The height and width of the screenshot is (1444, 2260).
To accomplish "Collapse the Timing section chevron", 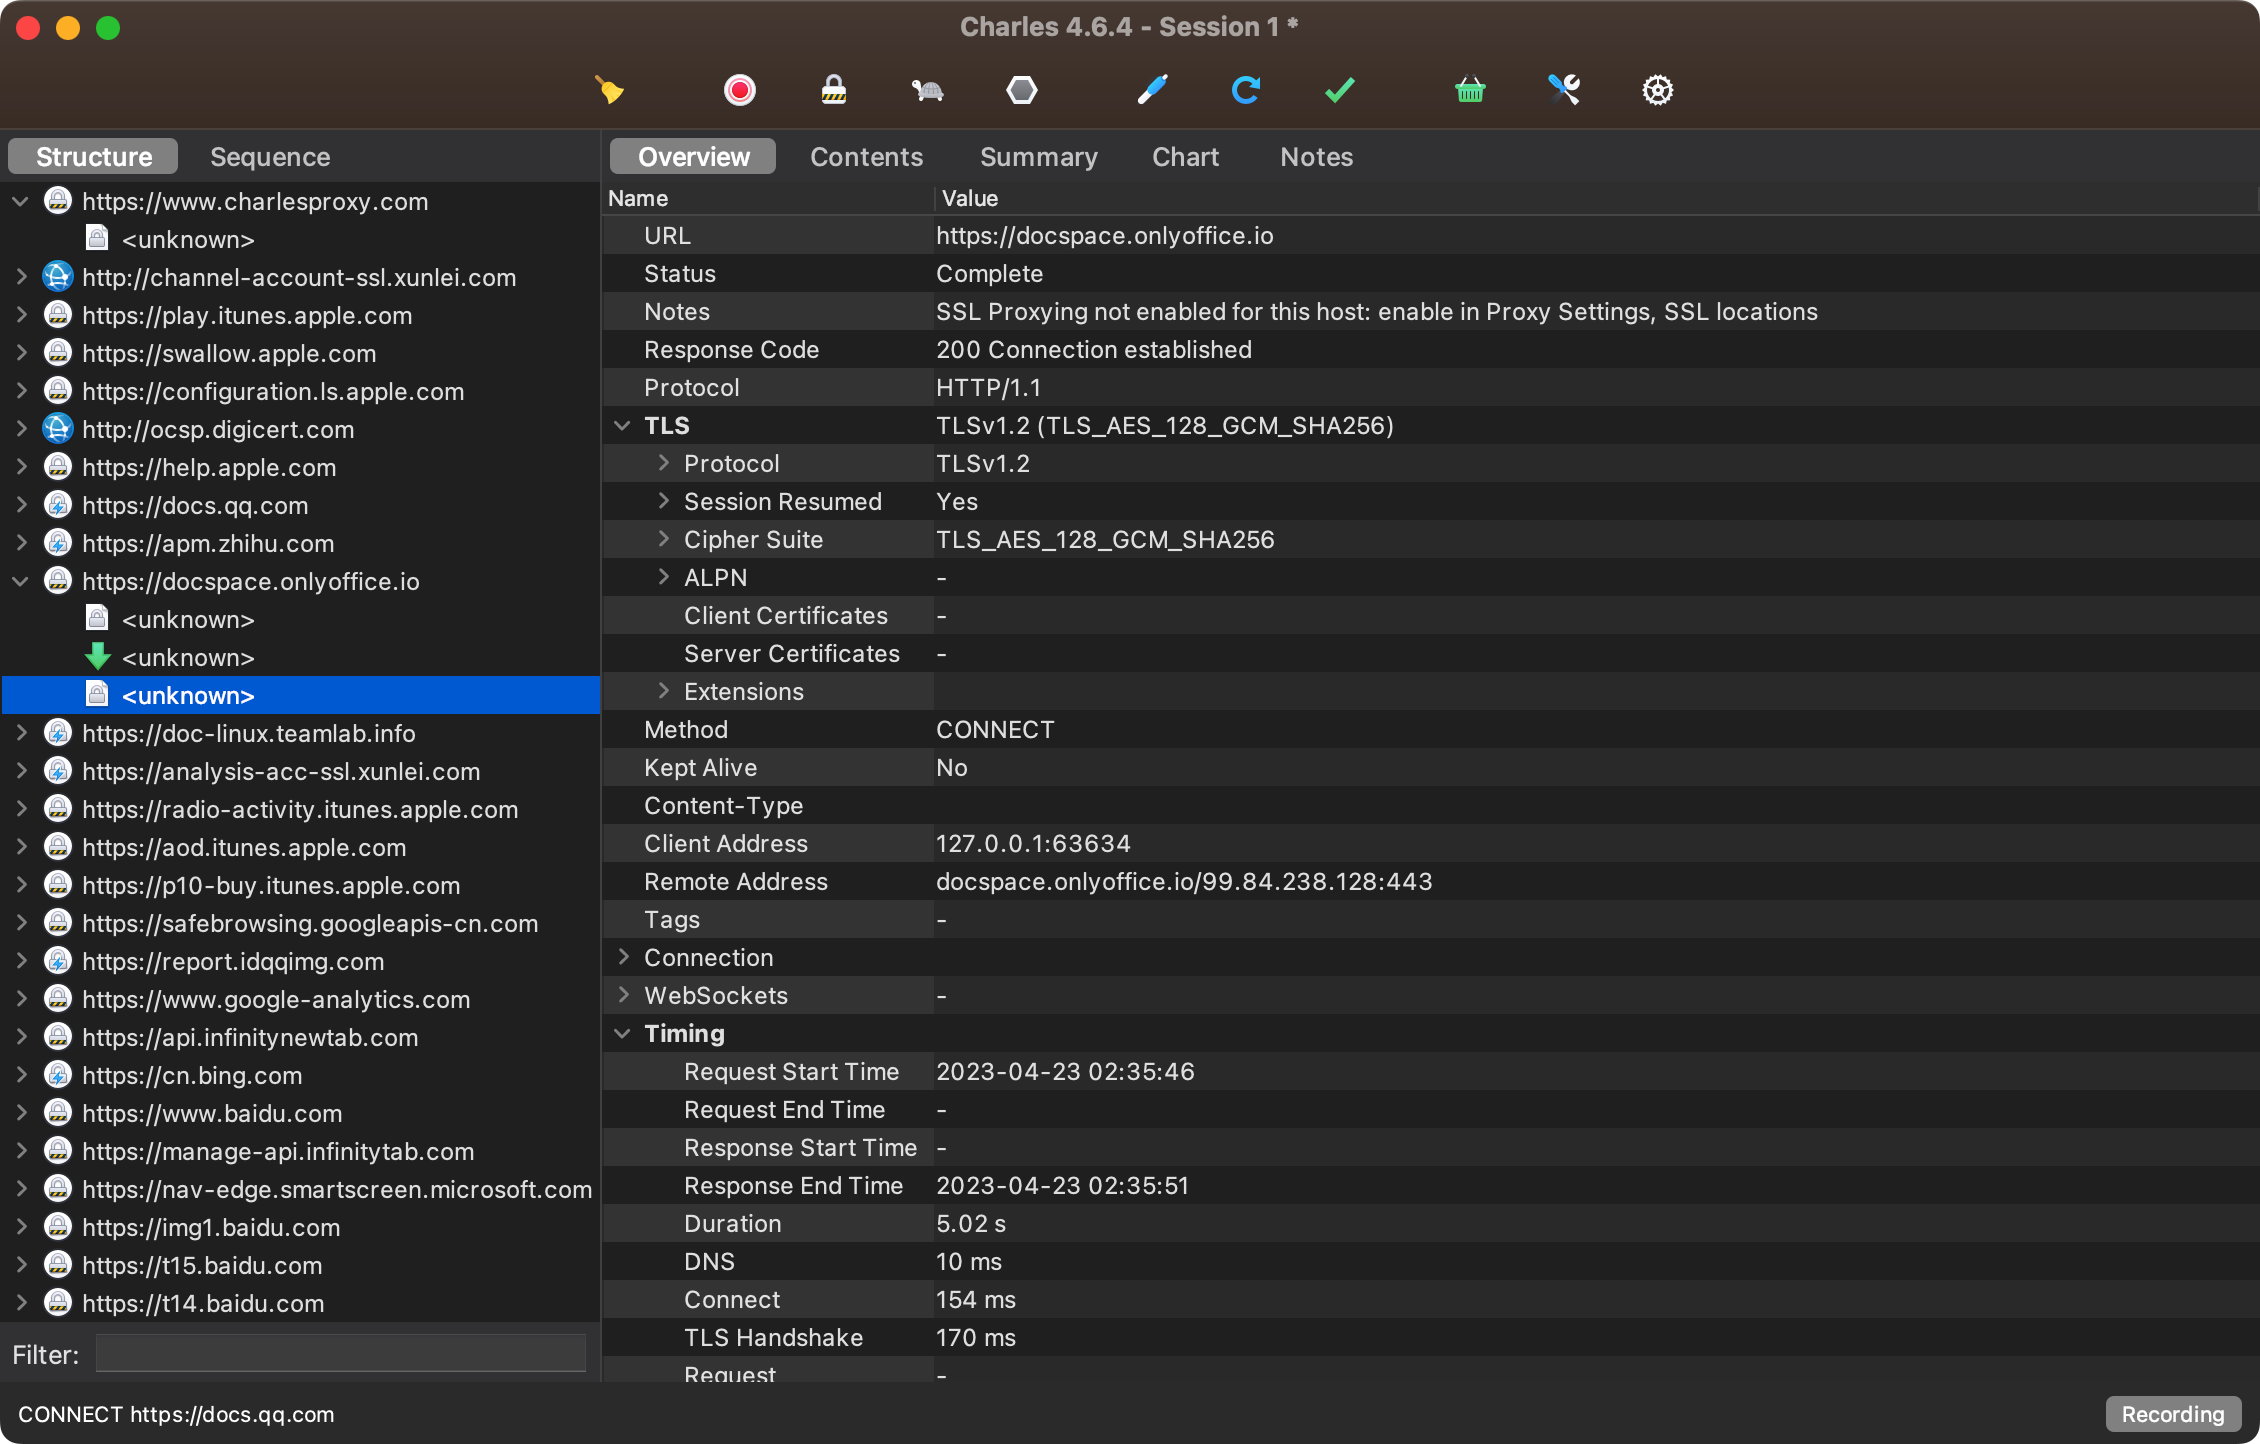I will (622, 1033).
